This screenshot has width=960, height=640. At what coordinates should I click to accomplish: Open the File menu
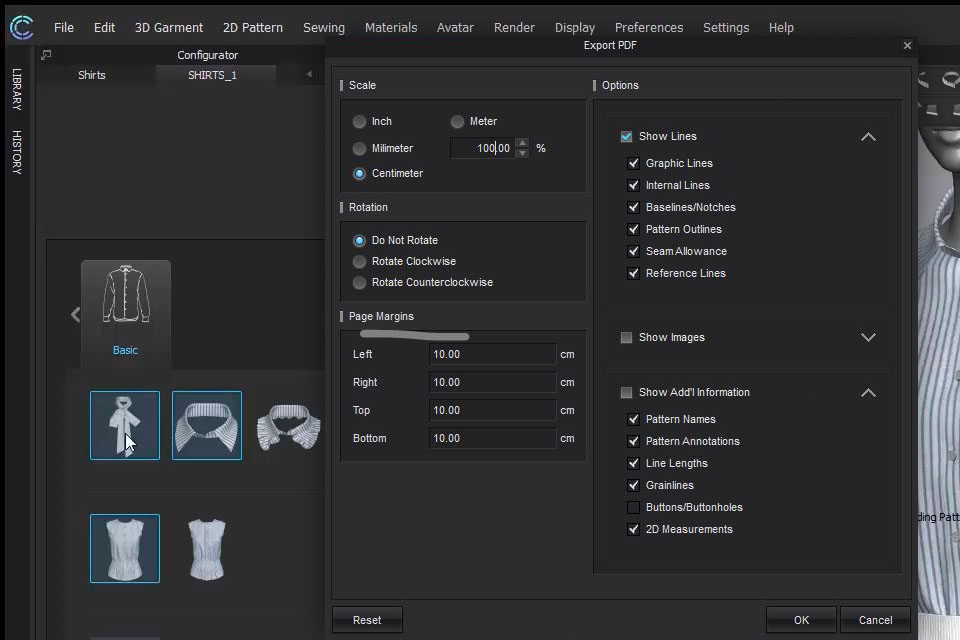pos(64,28)
